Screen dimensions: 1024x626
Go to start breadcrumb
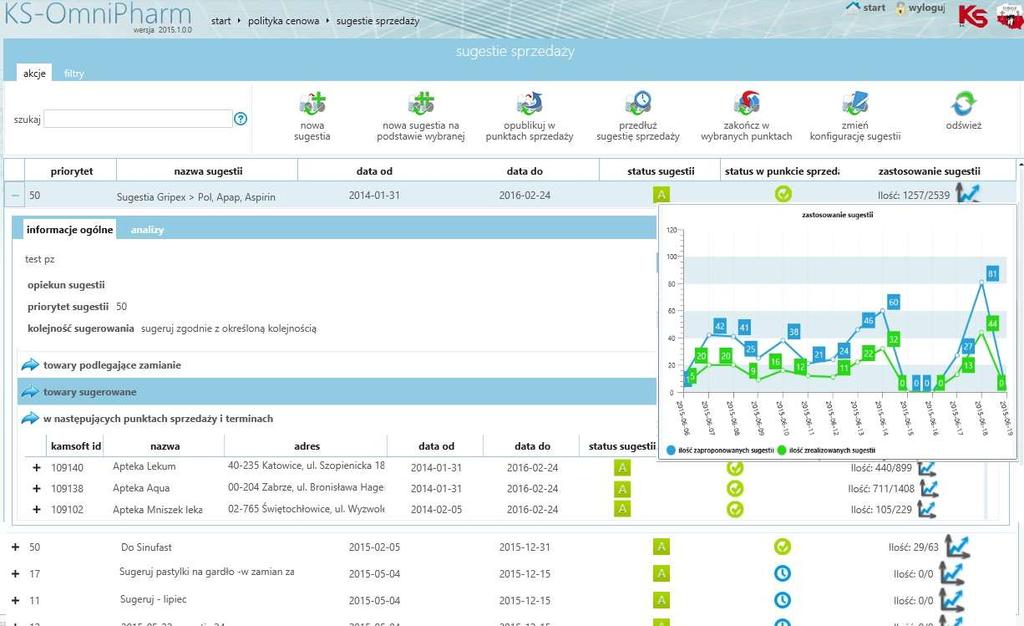pos(221,21)
